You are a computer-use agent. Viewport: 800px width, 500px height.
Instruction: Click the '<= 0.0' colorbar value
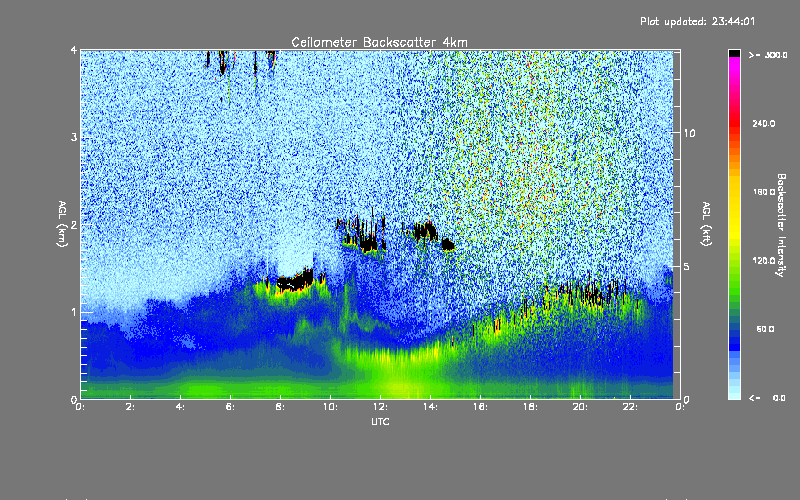tap(767, 398)
